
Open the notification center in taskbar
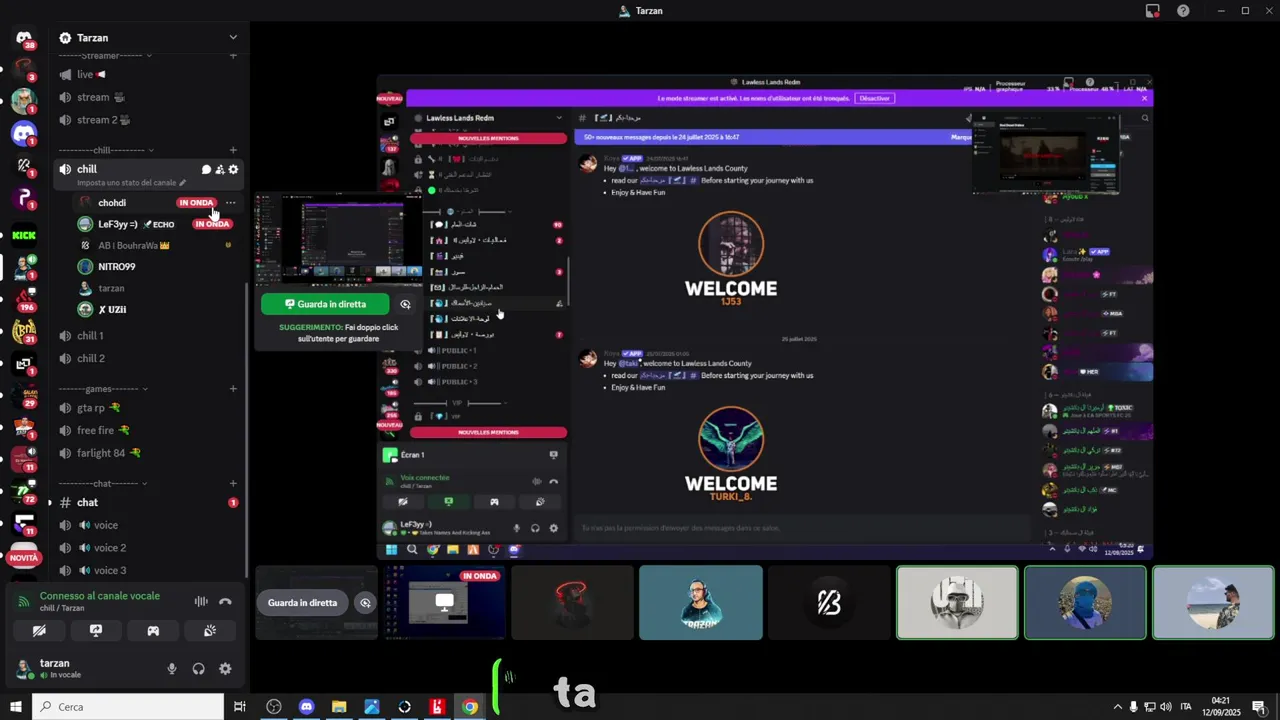pyautogui.click(x=1259, y=707)
